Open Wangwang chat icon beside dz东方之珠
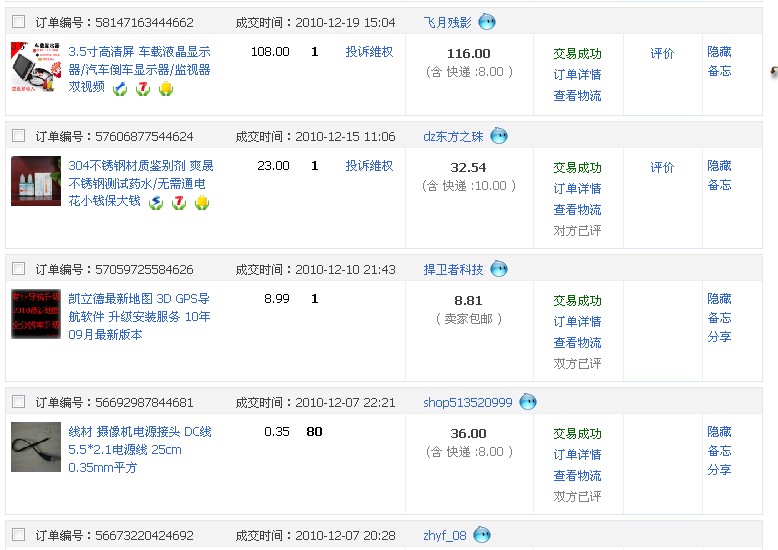Screen dimensions: 778x550 point(499,136)
